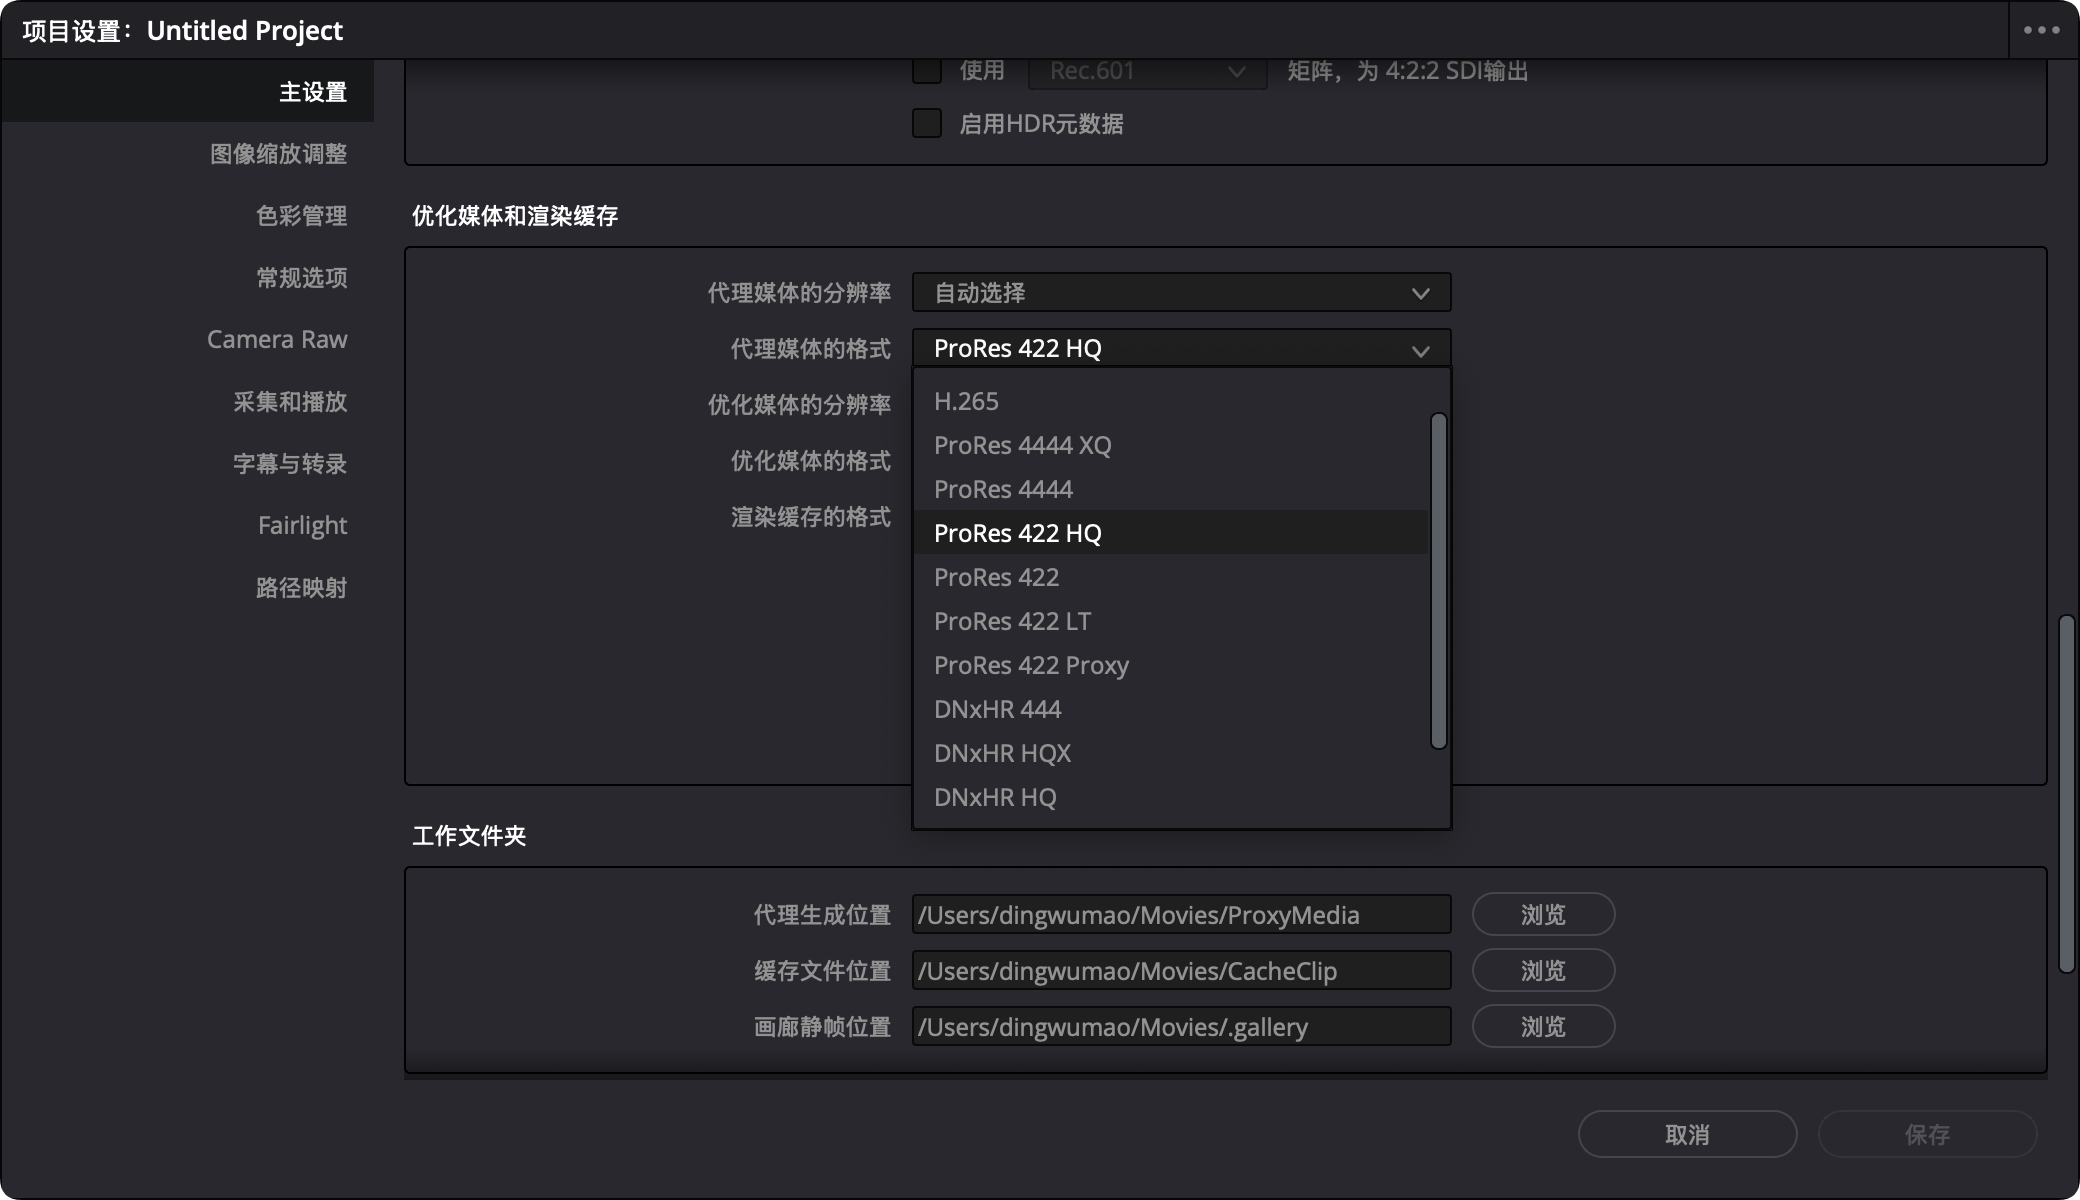Enable the HDR metadata checkbox
This screenshot has width=2080, height=1200.
[x=927, y=123]
